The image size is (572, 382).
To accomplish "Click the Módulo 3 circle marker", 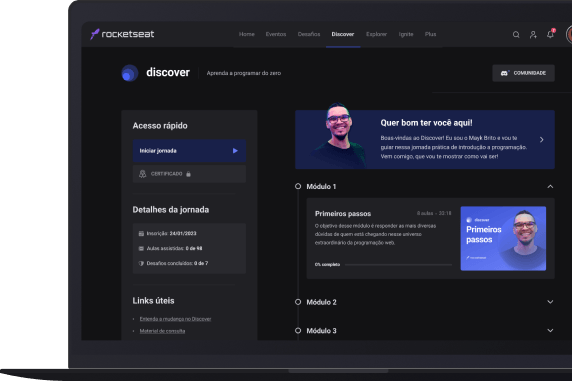I will coord(298,331).
